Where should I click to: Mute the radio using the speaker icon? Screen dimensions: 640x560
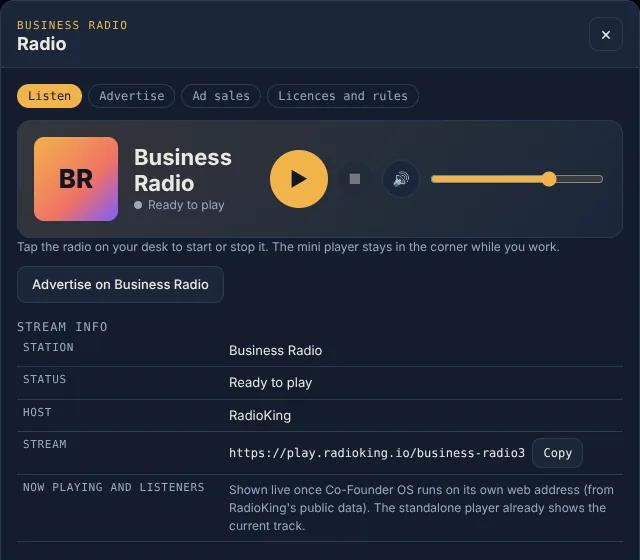pyautogui.click(x=400, y=179)
